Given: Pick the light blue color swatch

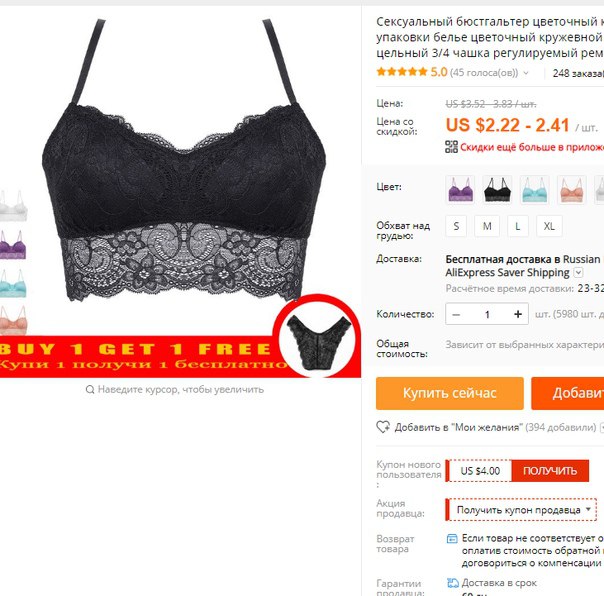Looking at the screenshot, I should (x=535, y=189).
